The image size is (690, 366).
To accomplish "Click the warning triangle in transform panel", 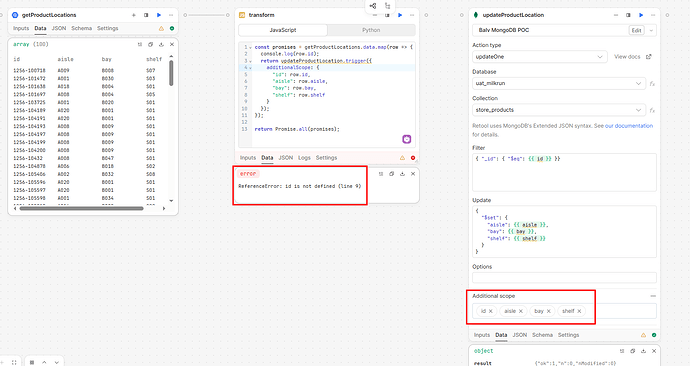I will click(402, 157).
